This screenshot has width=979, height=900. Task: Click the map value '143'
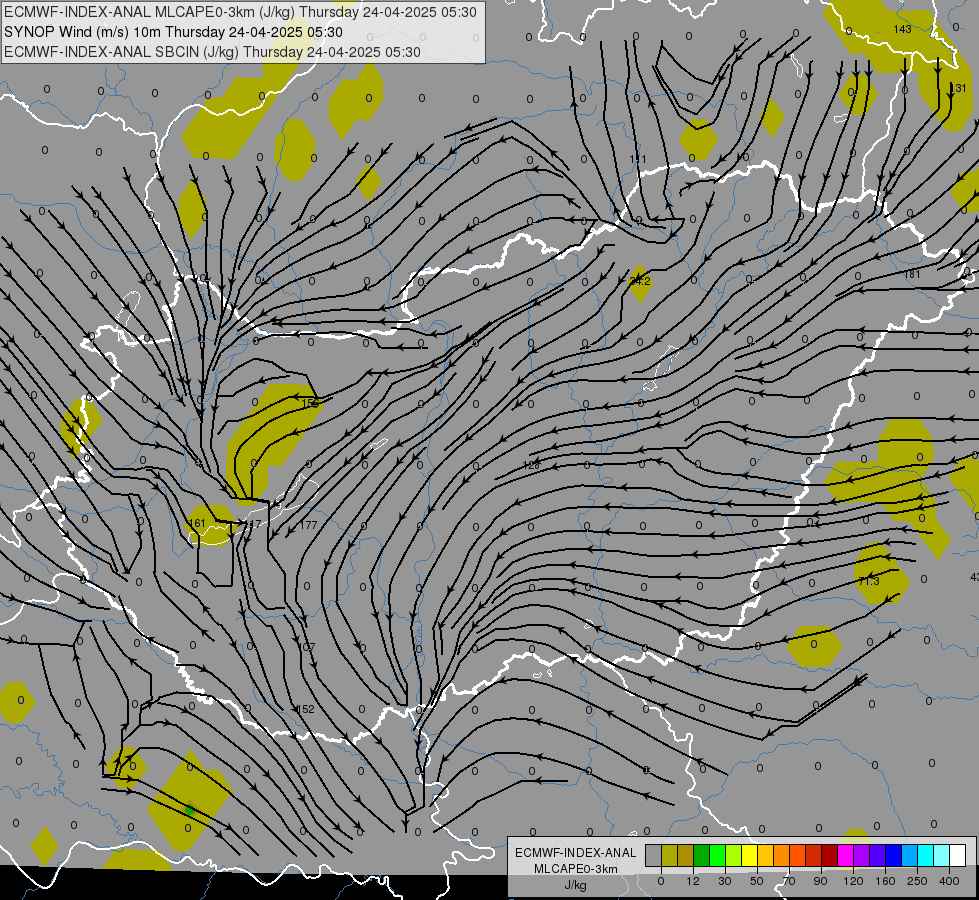(x=902, y=29)
